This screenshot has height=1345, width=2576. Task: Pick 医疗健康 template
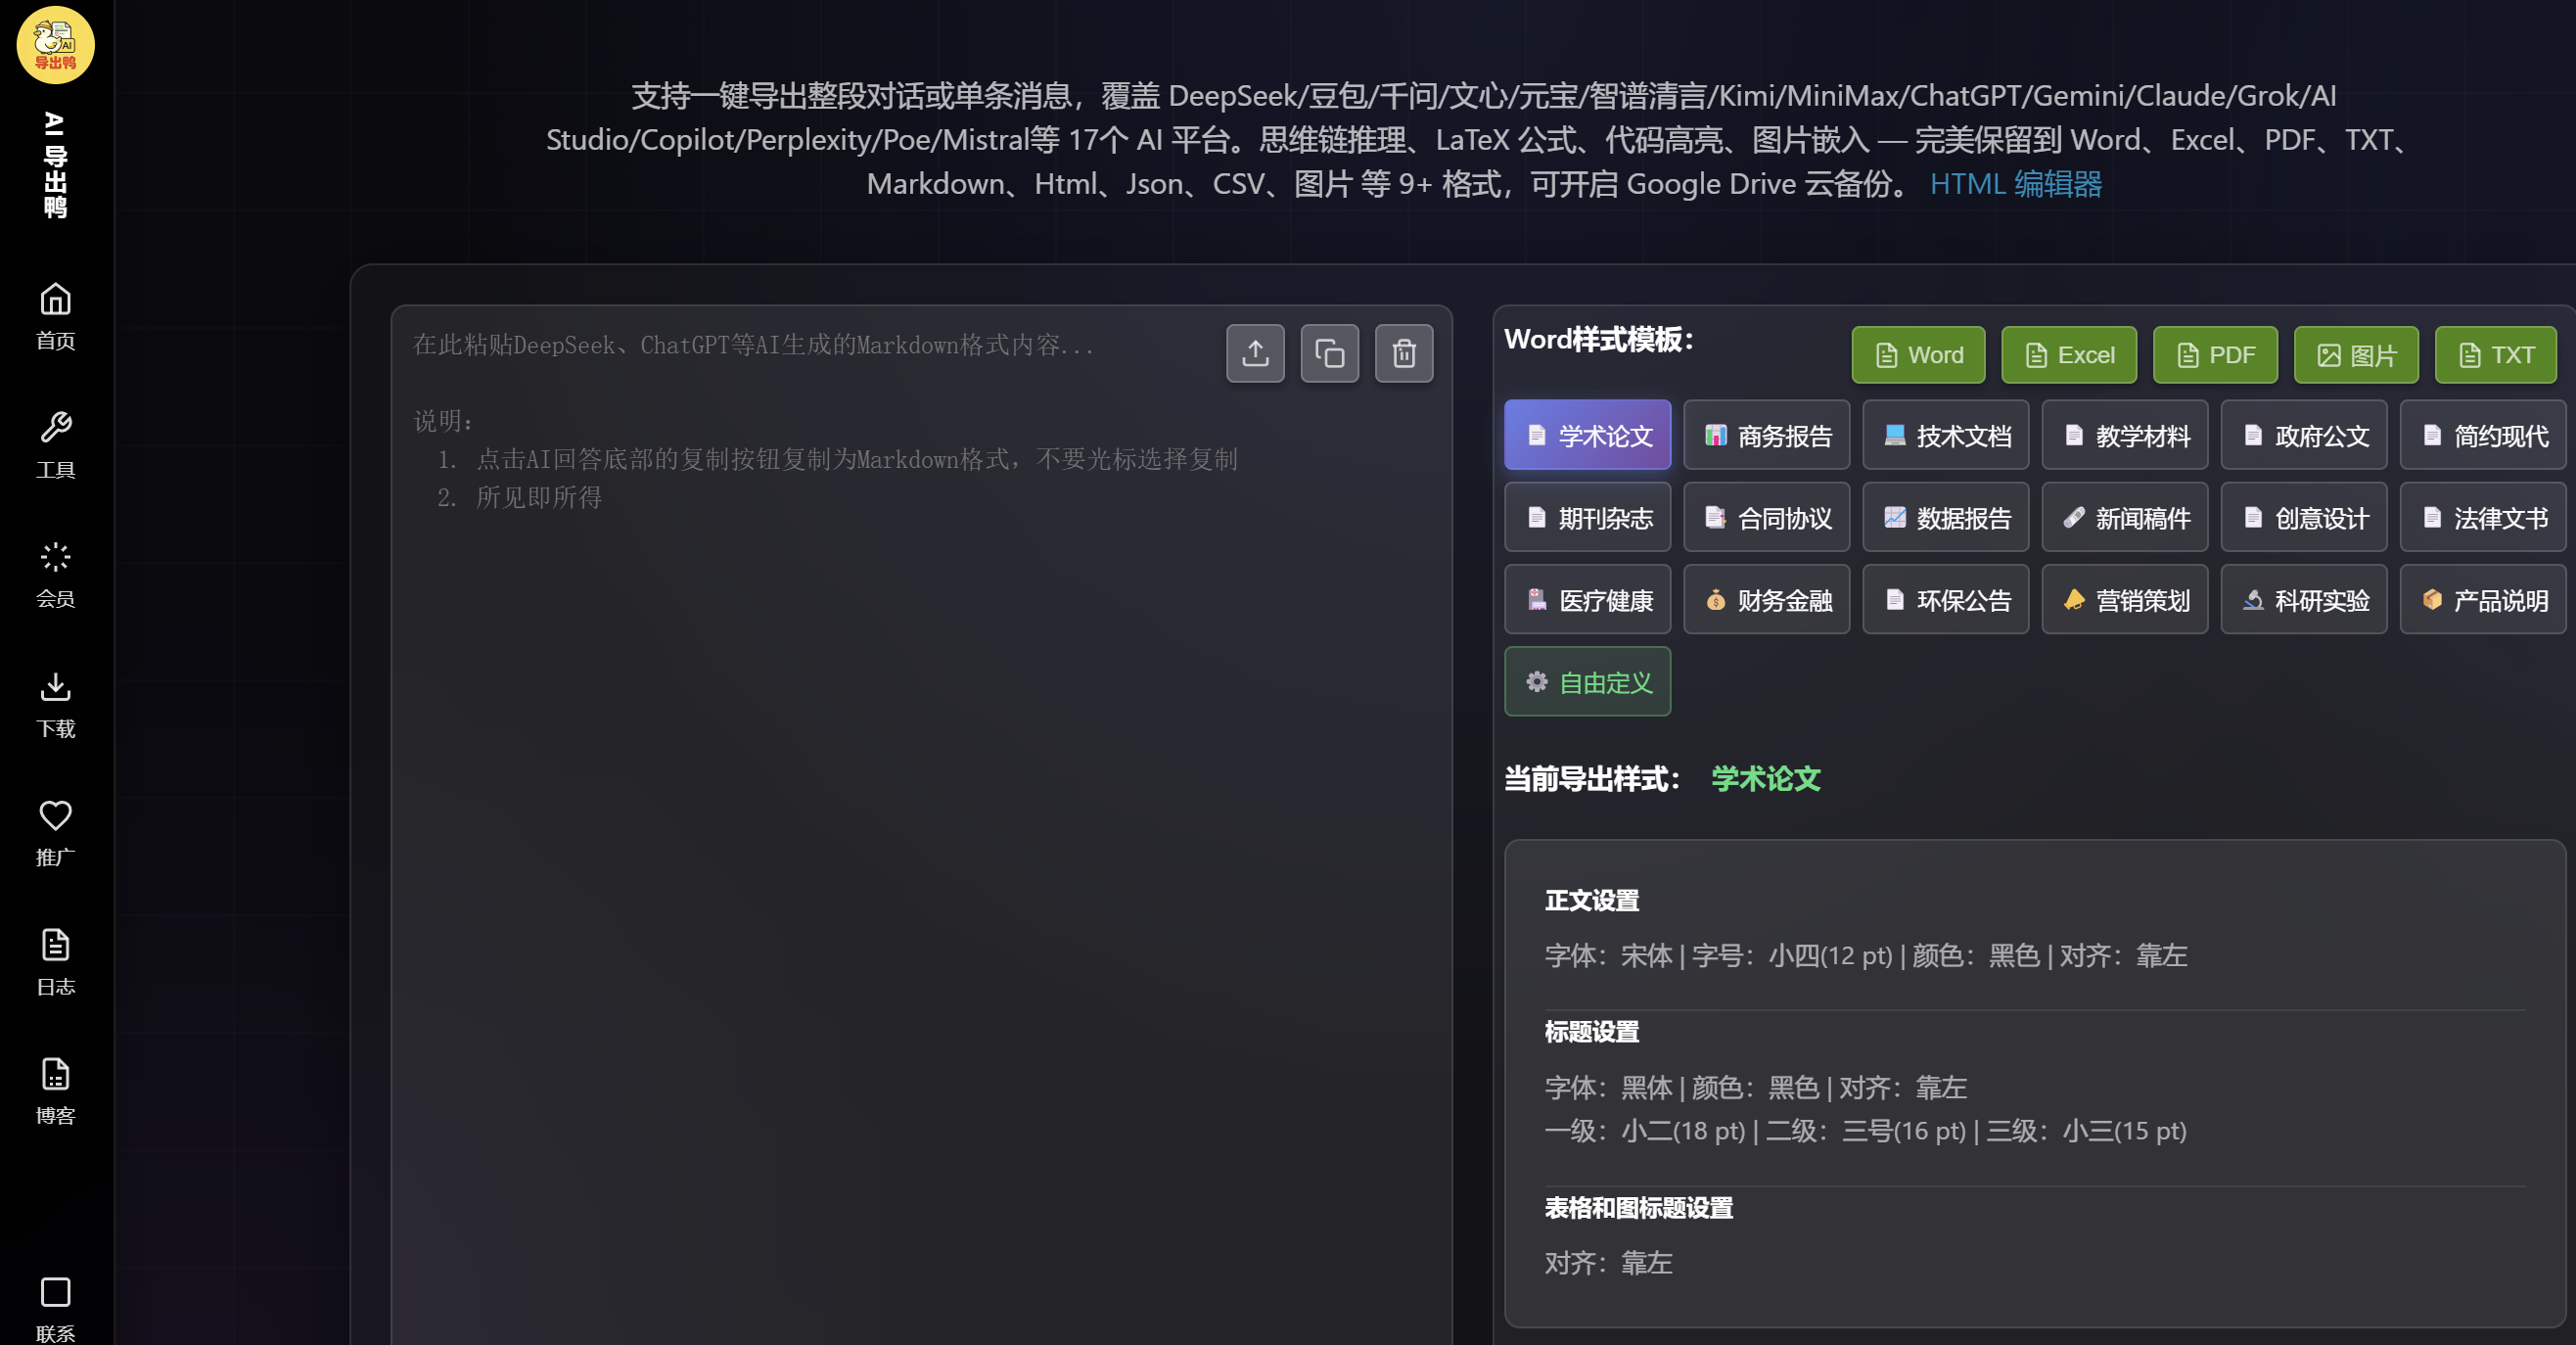coord(1587,599)
